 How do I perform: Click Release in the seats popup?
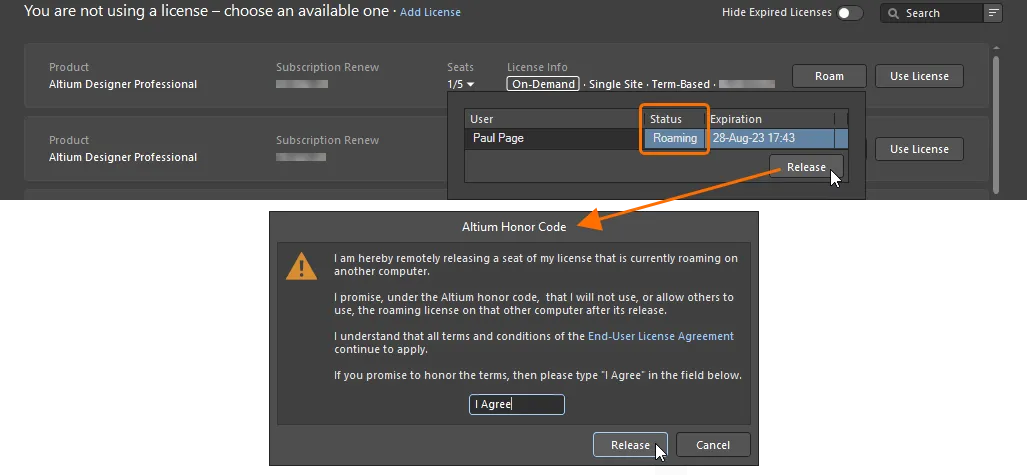click(806, 167)
